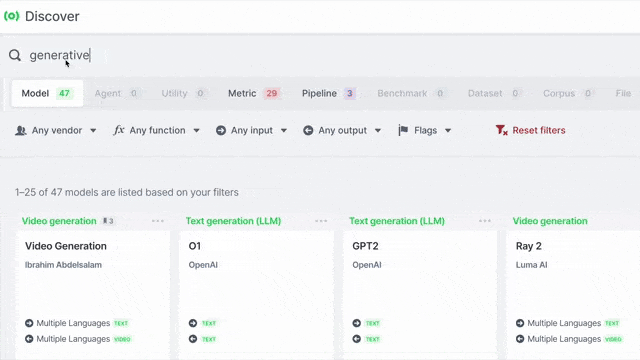The height and width of the screenshot is (360, 640).
Task: Click the fx function icon
Action: pos(119,130)
